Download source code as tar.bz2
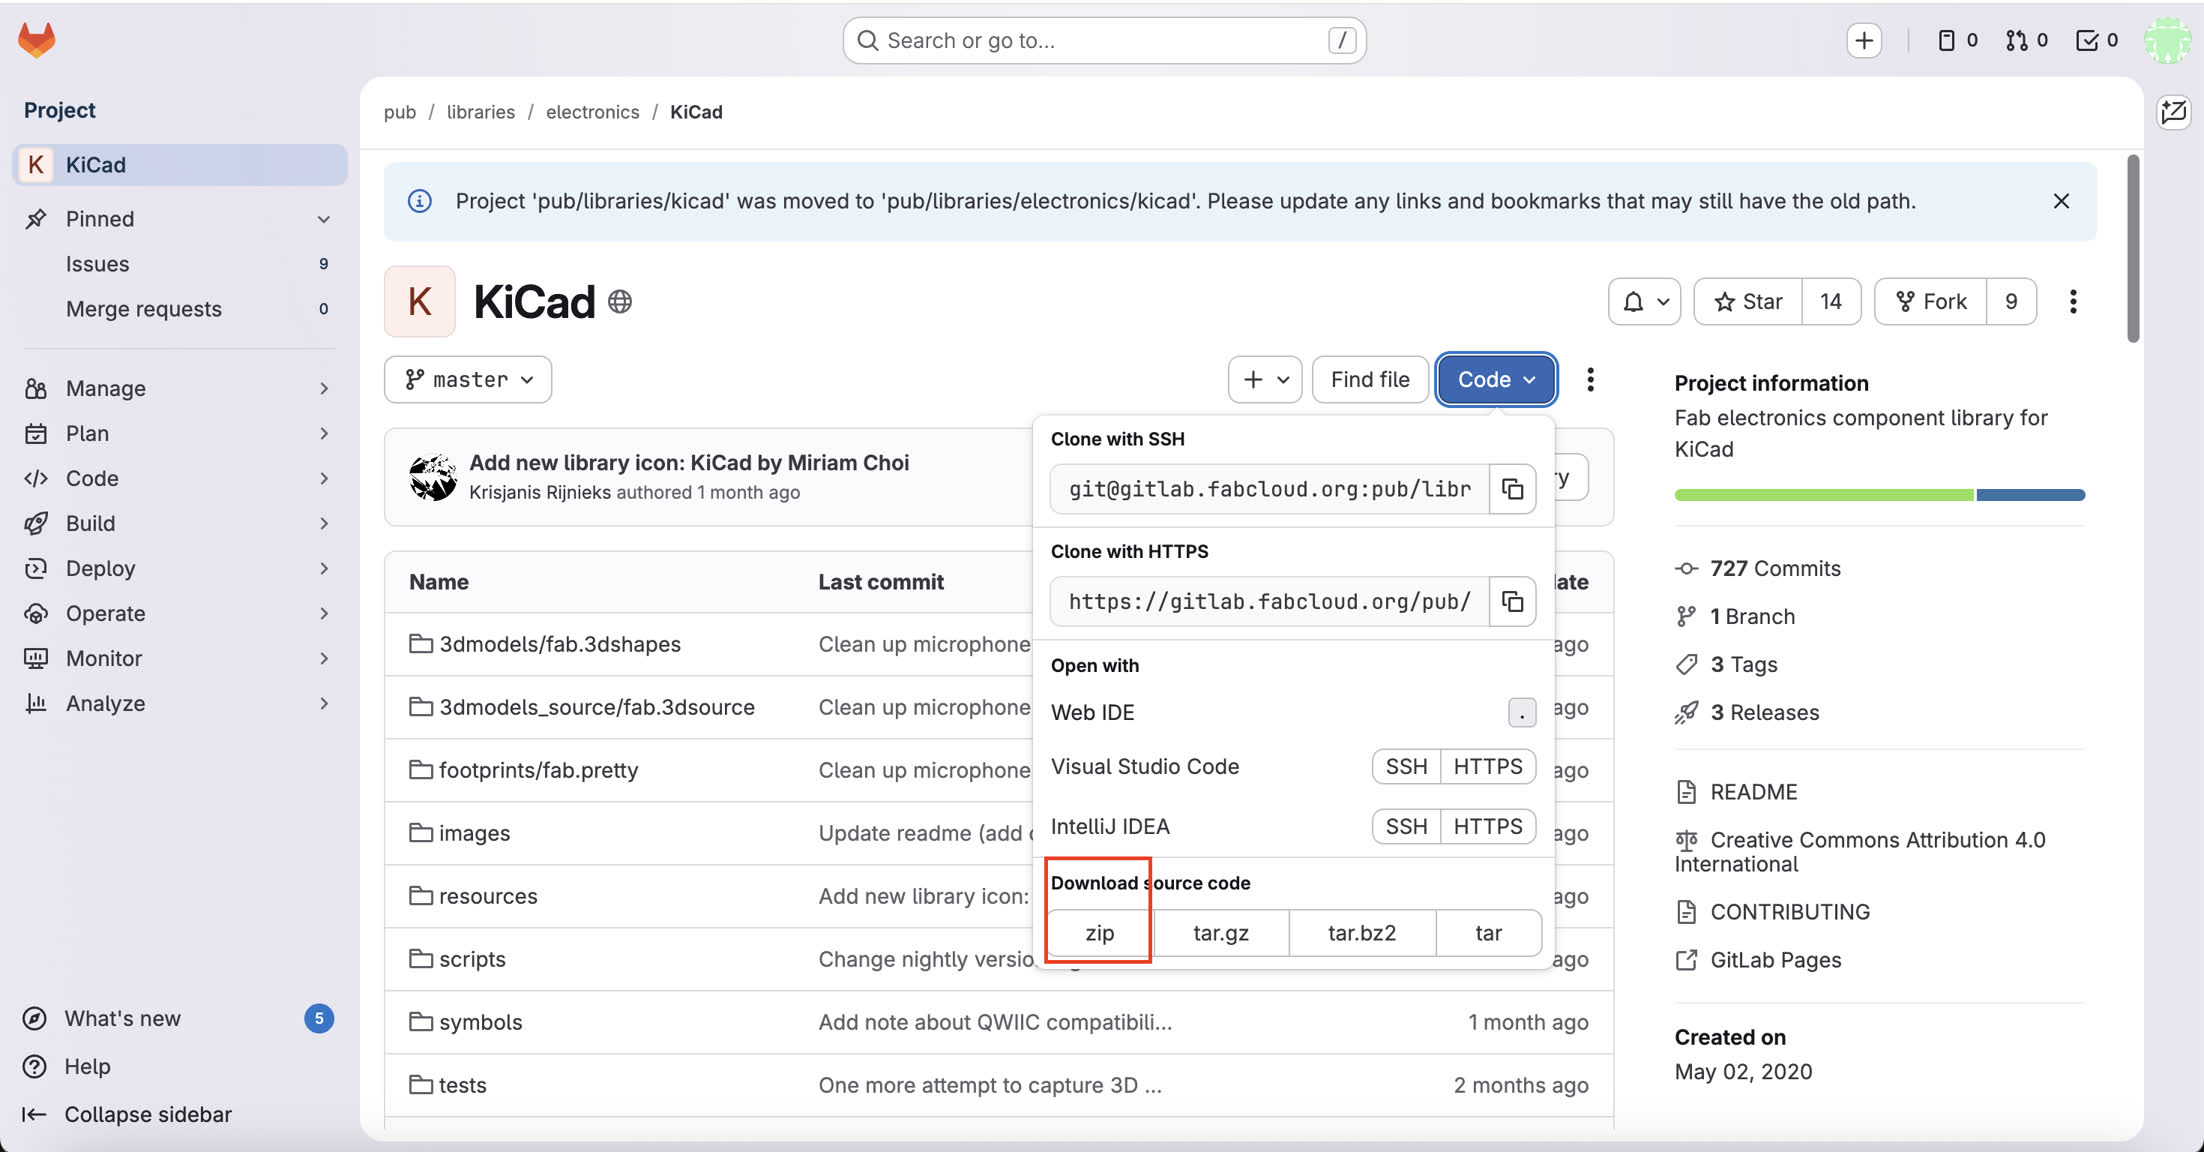Image resolution: width=2204 pixels, height=1152 pixels. pyautogui.click(x=1362, y=933)
